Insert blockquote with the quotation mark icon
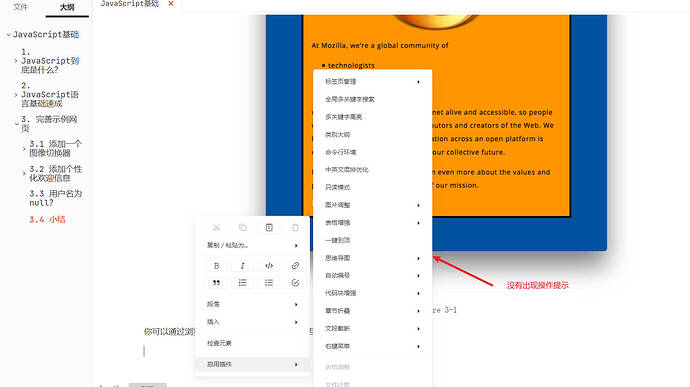Screen dimensions: 690x387 (216, 283)
